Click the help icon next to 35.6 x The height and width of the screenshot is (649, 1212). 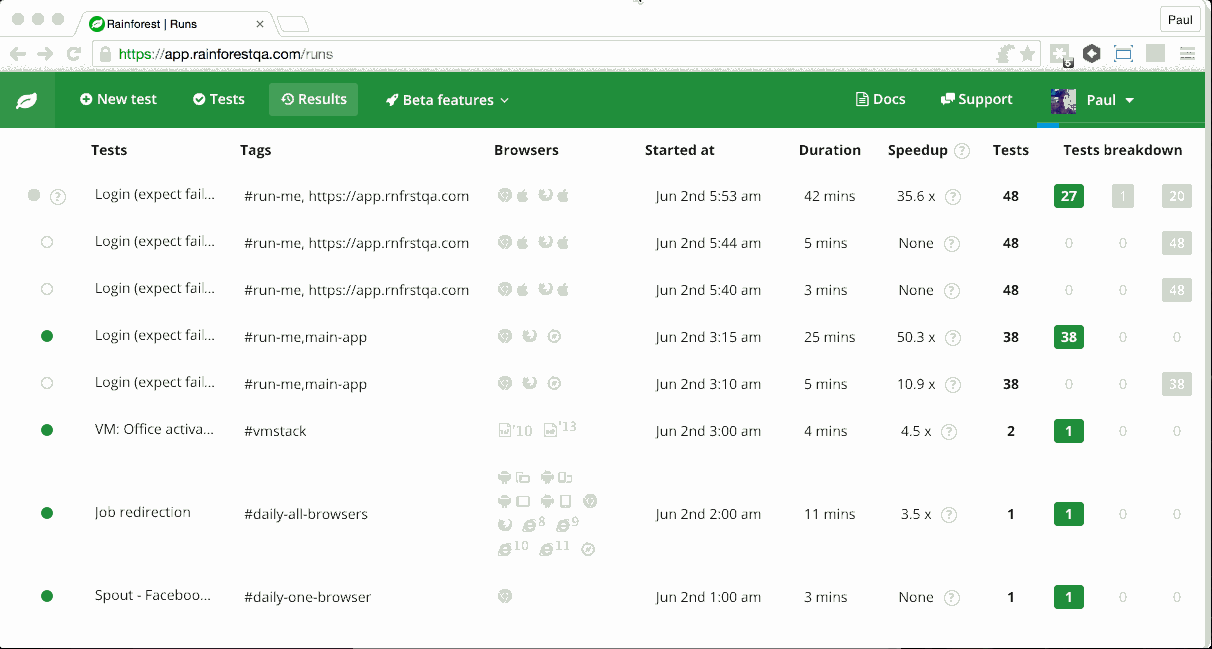tap(953, 197)
